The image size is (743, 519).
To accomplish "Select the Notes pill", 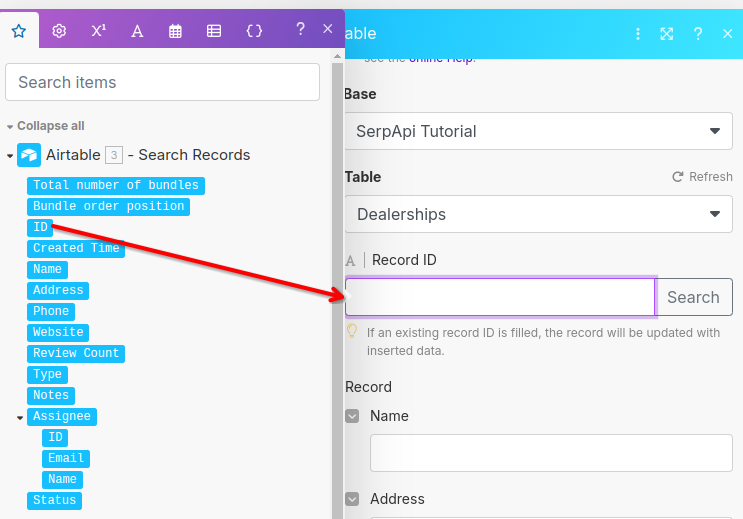I will click(x=51, y=395).
